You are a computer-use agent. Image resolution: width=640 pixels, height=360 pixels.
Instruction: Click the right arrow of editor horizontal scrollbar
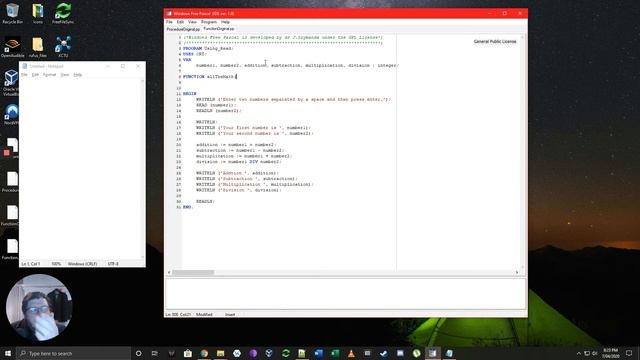click(x=517, y=272)
